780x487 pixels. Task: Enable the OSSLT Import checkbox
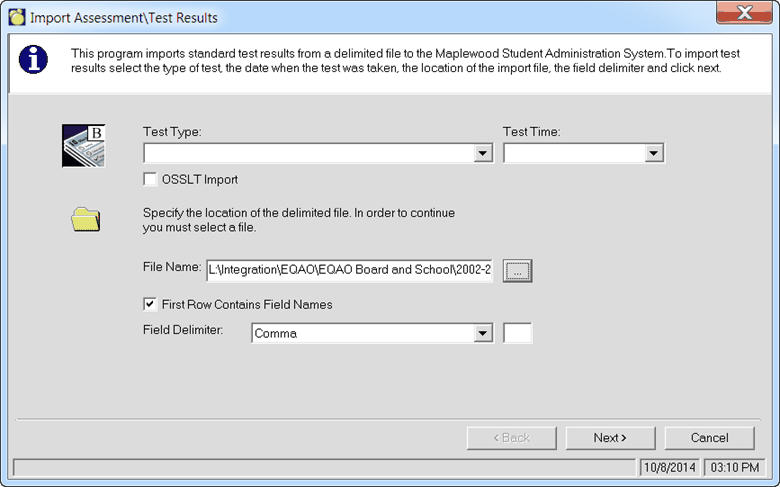tap(151, 180)
